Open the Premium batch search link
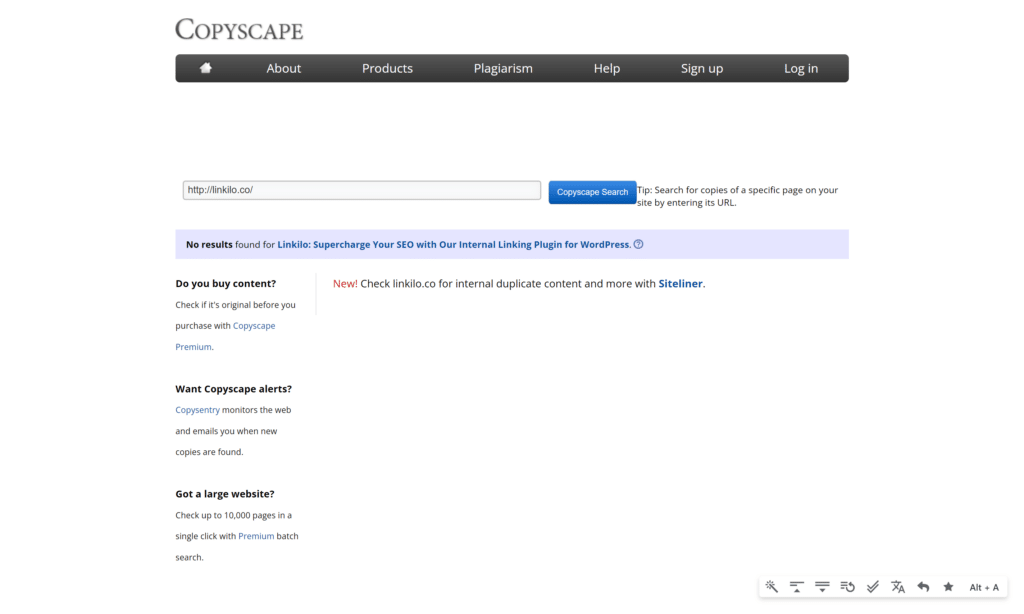 coord(256,536)
